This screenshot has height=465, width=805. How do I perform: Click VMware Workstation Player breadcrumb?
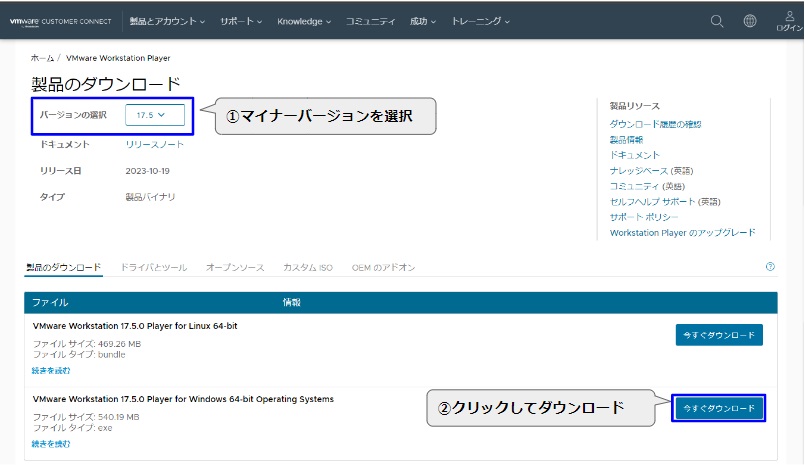point(118,58)
